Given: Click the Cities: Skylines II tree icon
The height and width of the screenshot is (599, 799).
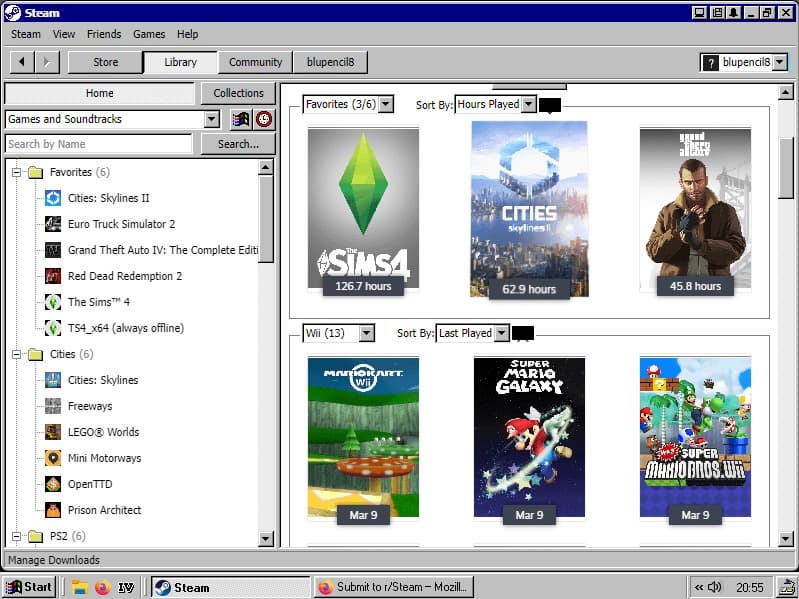Looking at the screenshot, I should coord(52,198).
